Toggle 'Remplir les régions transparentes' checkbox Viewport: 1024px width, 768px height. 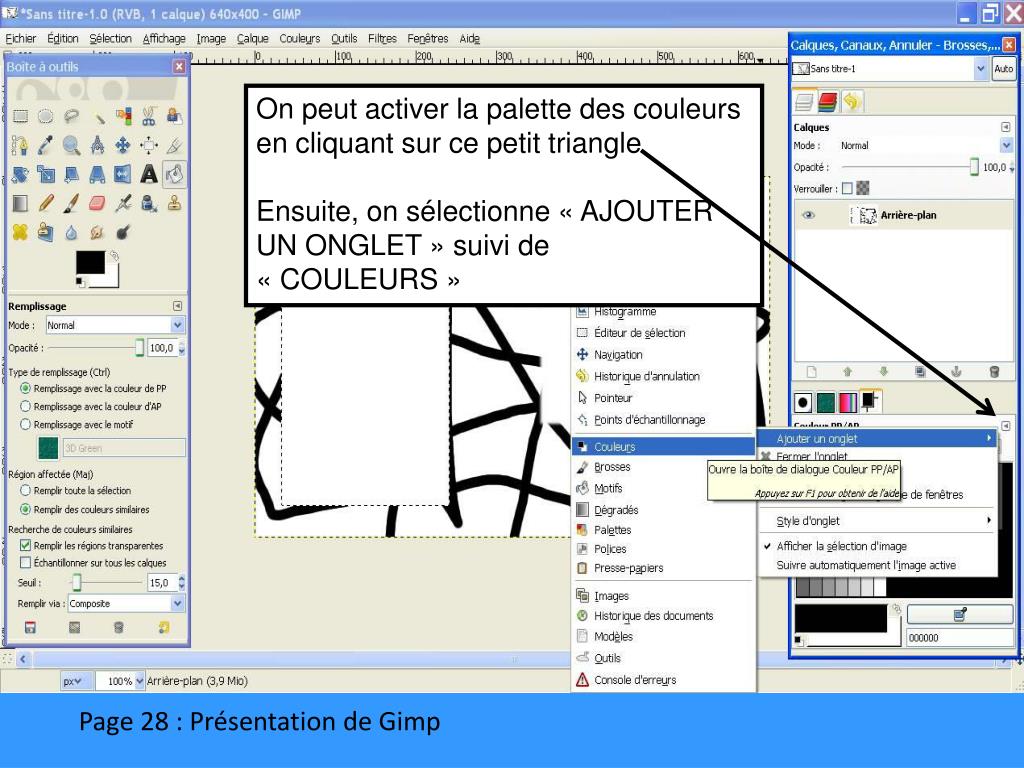click(x=25, y=545)
